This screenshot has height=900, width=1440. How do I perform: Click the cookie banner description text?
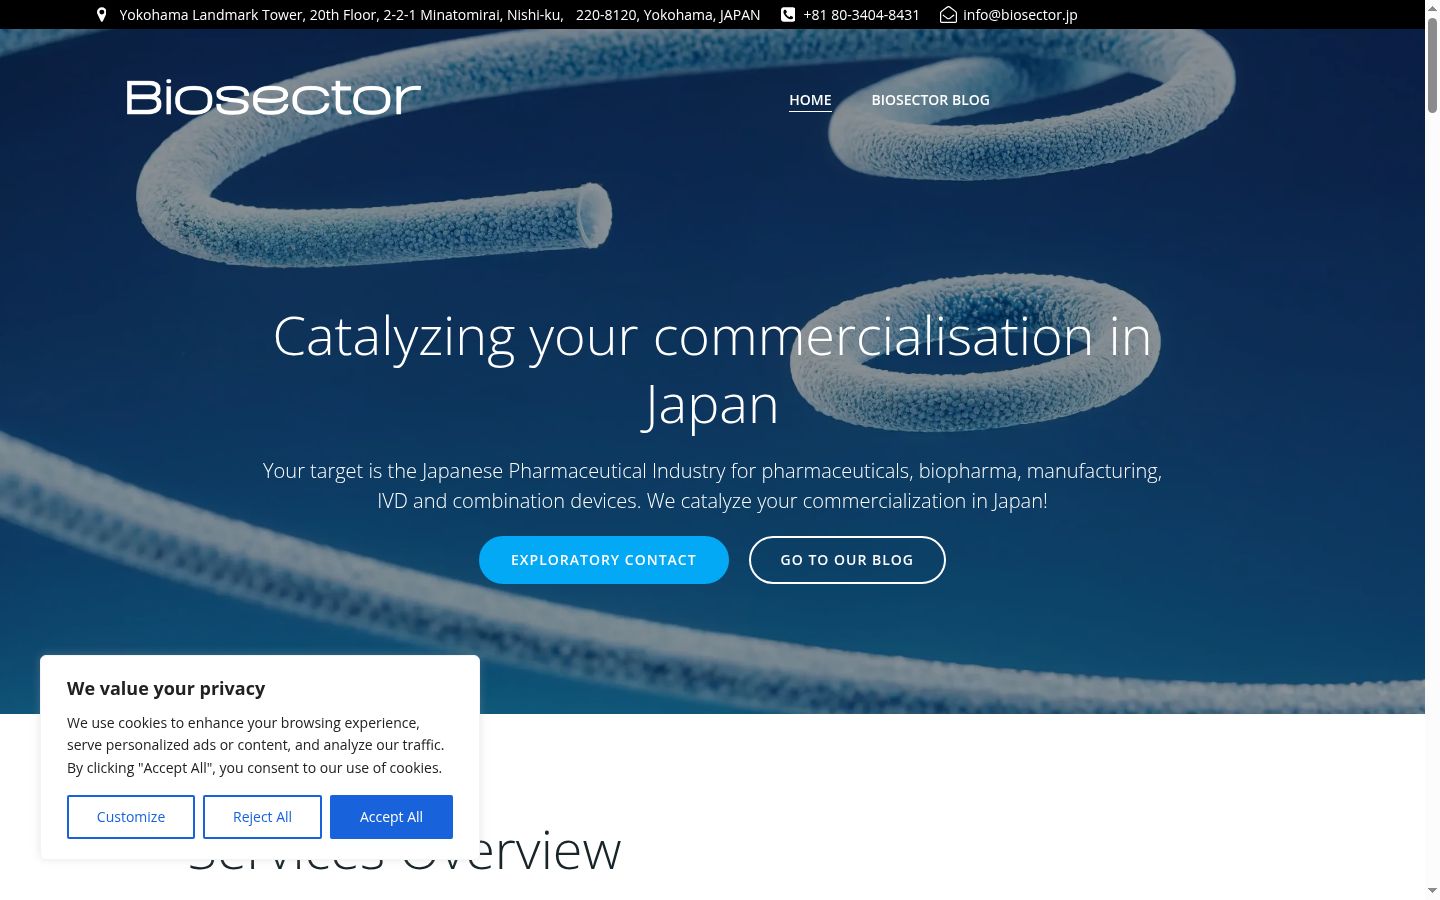pos(256,745)
